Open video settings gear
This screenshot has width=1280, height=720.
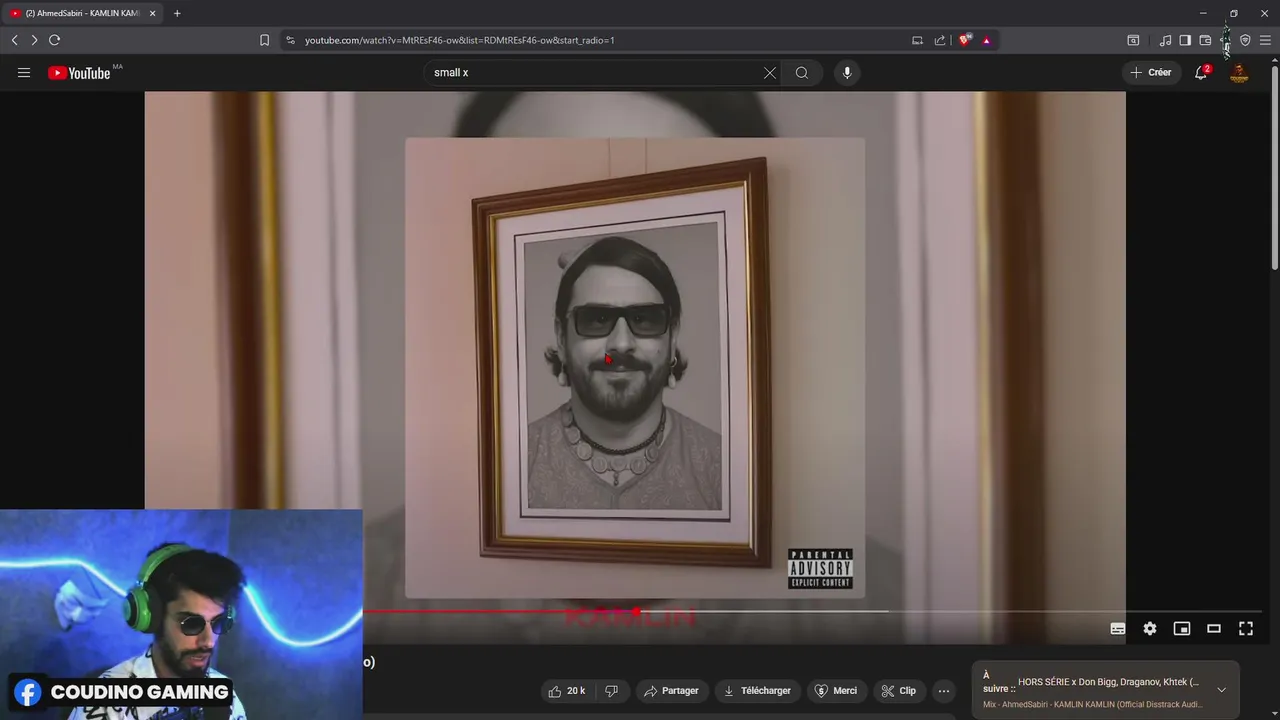tap(1150, 629)
